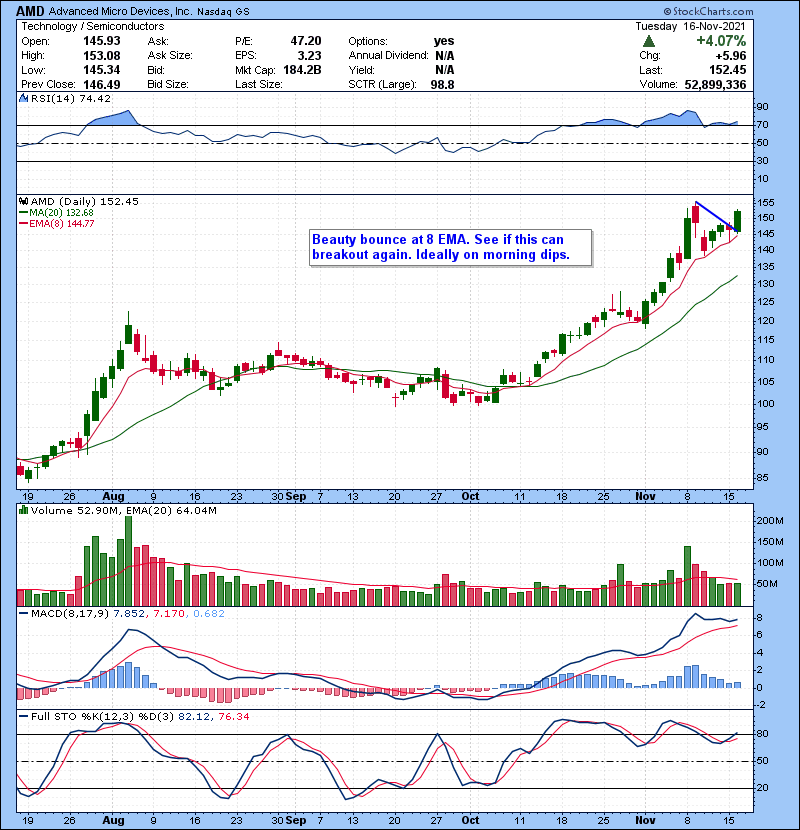The image size is (800, 830).
Task: Click the blue Beauty bounce annotation box
Action: coord(451,247)
